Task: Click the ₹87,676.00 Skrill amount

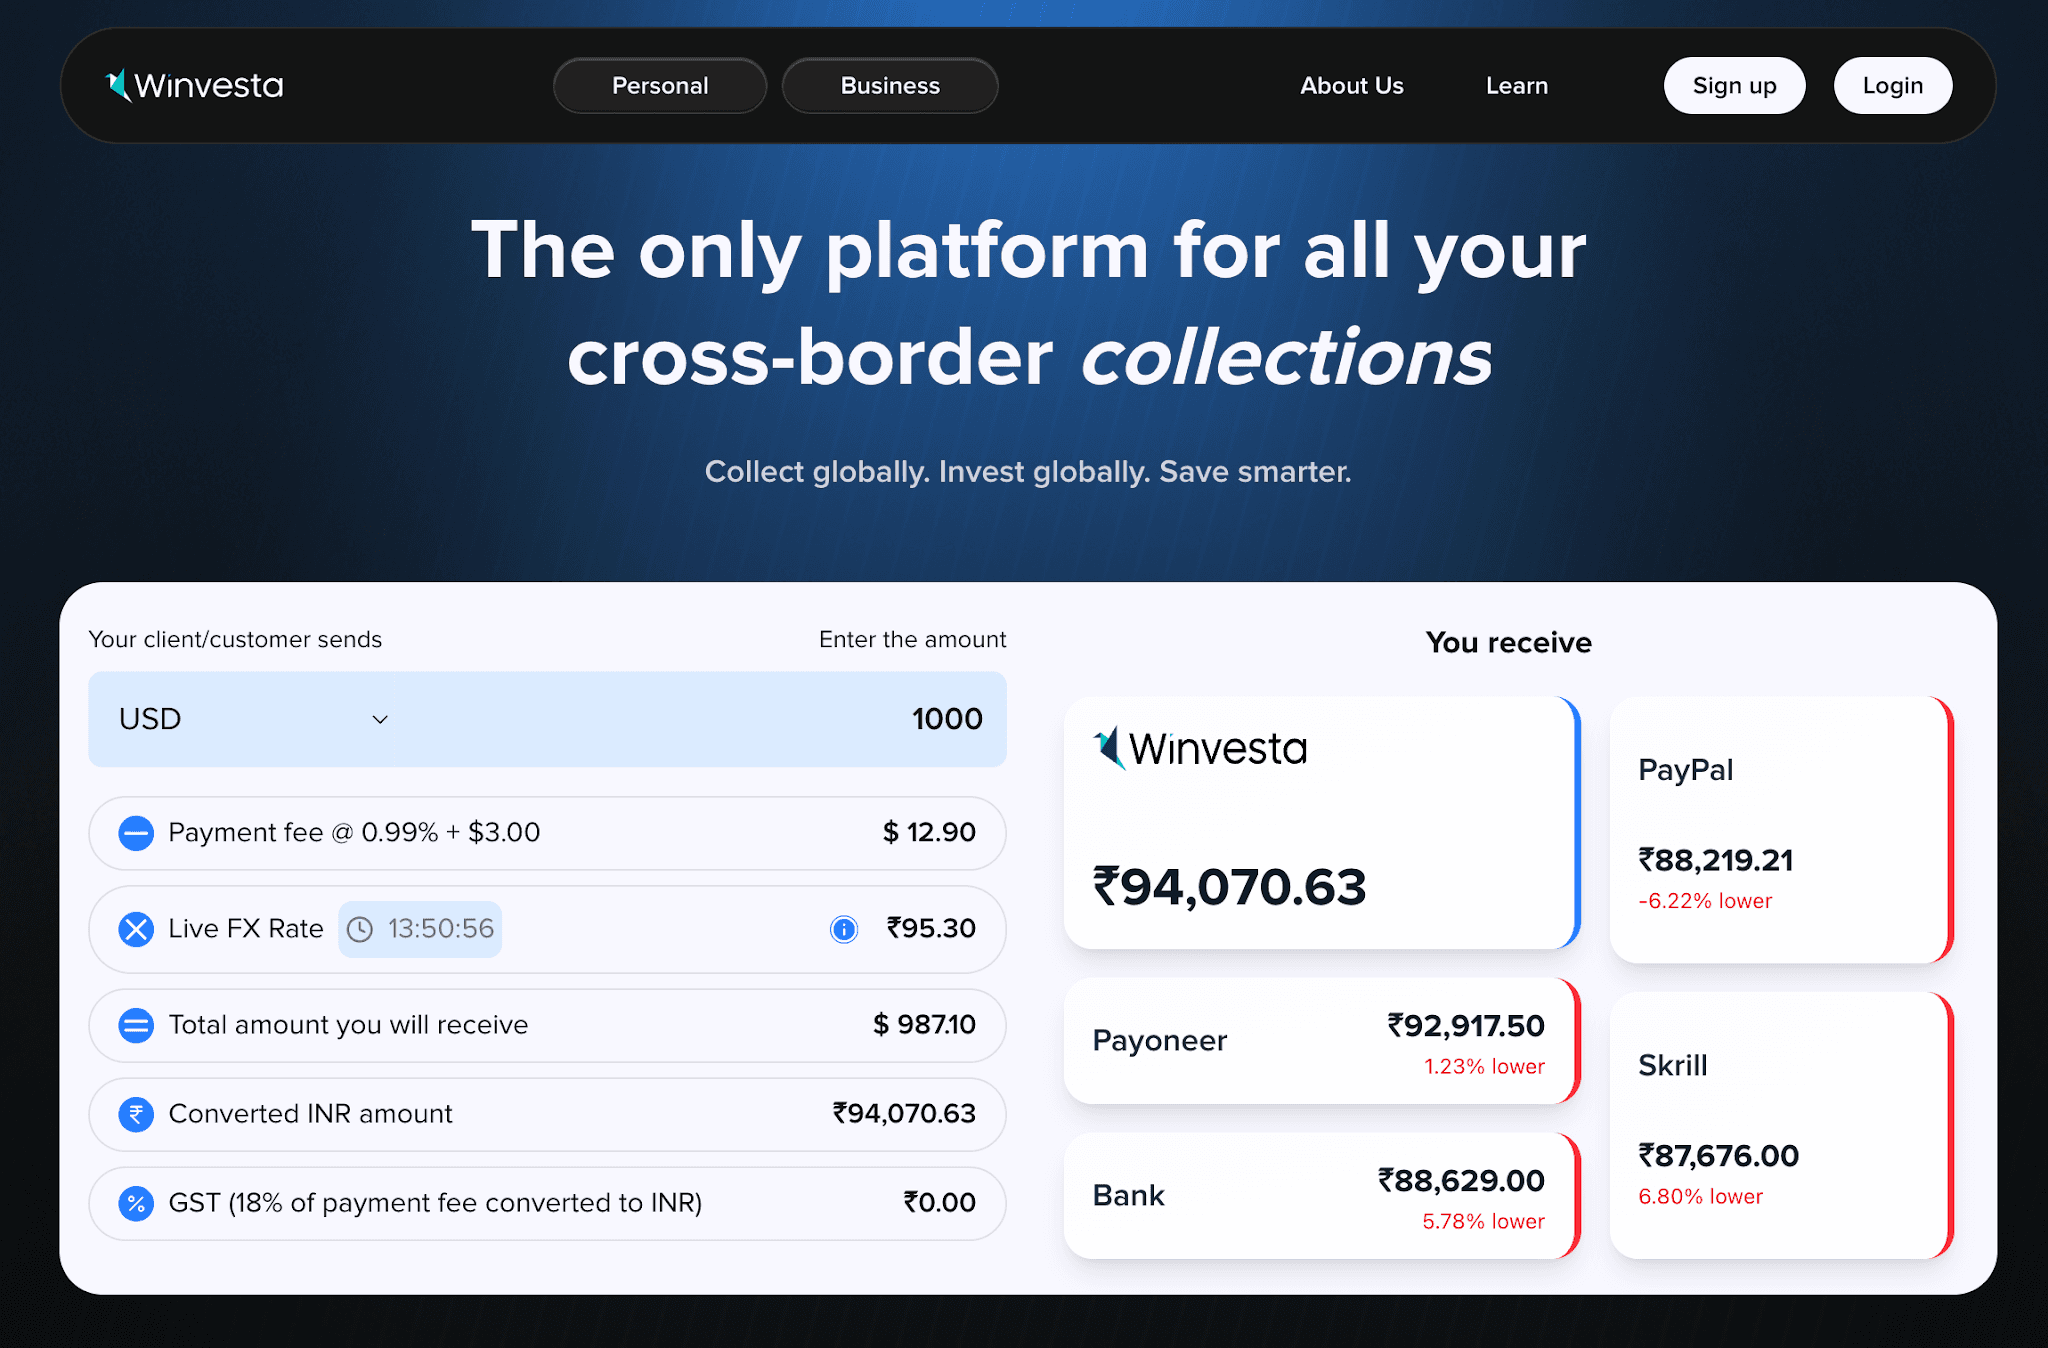Action: pos(1718,1156)
